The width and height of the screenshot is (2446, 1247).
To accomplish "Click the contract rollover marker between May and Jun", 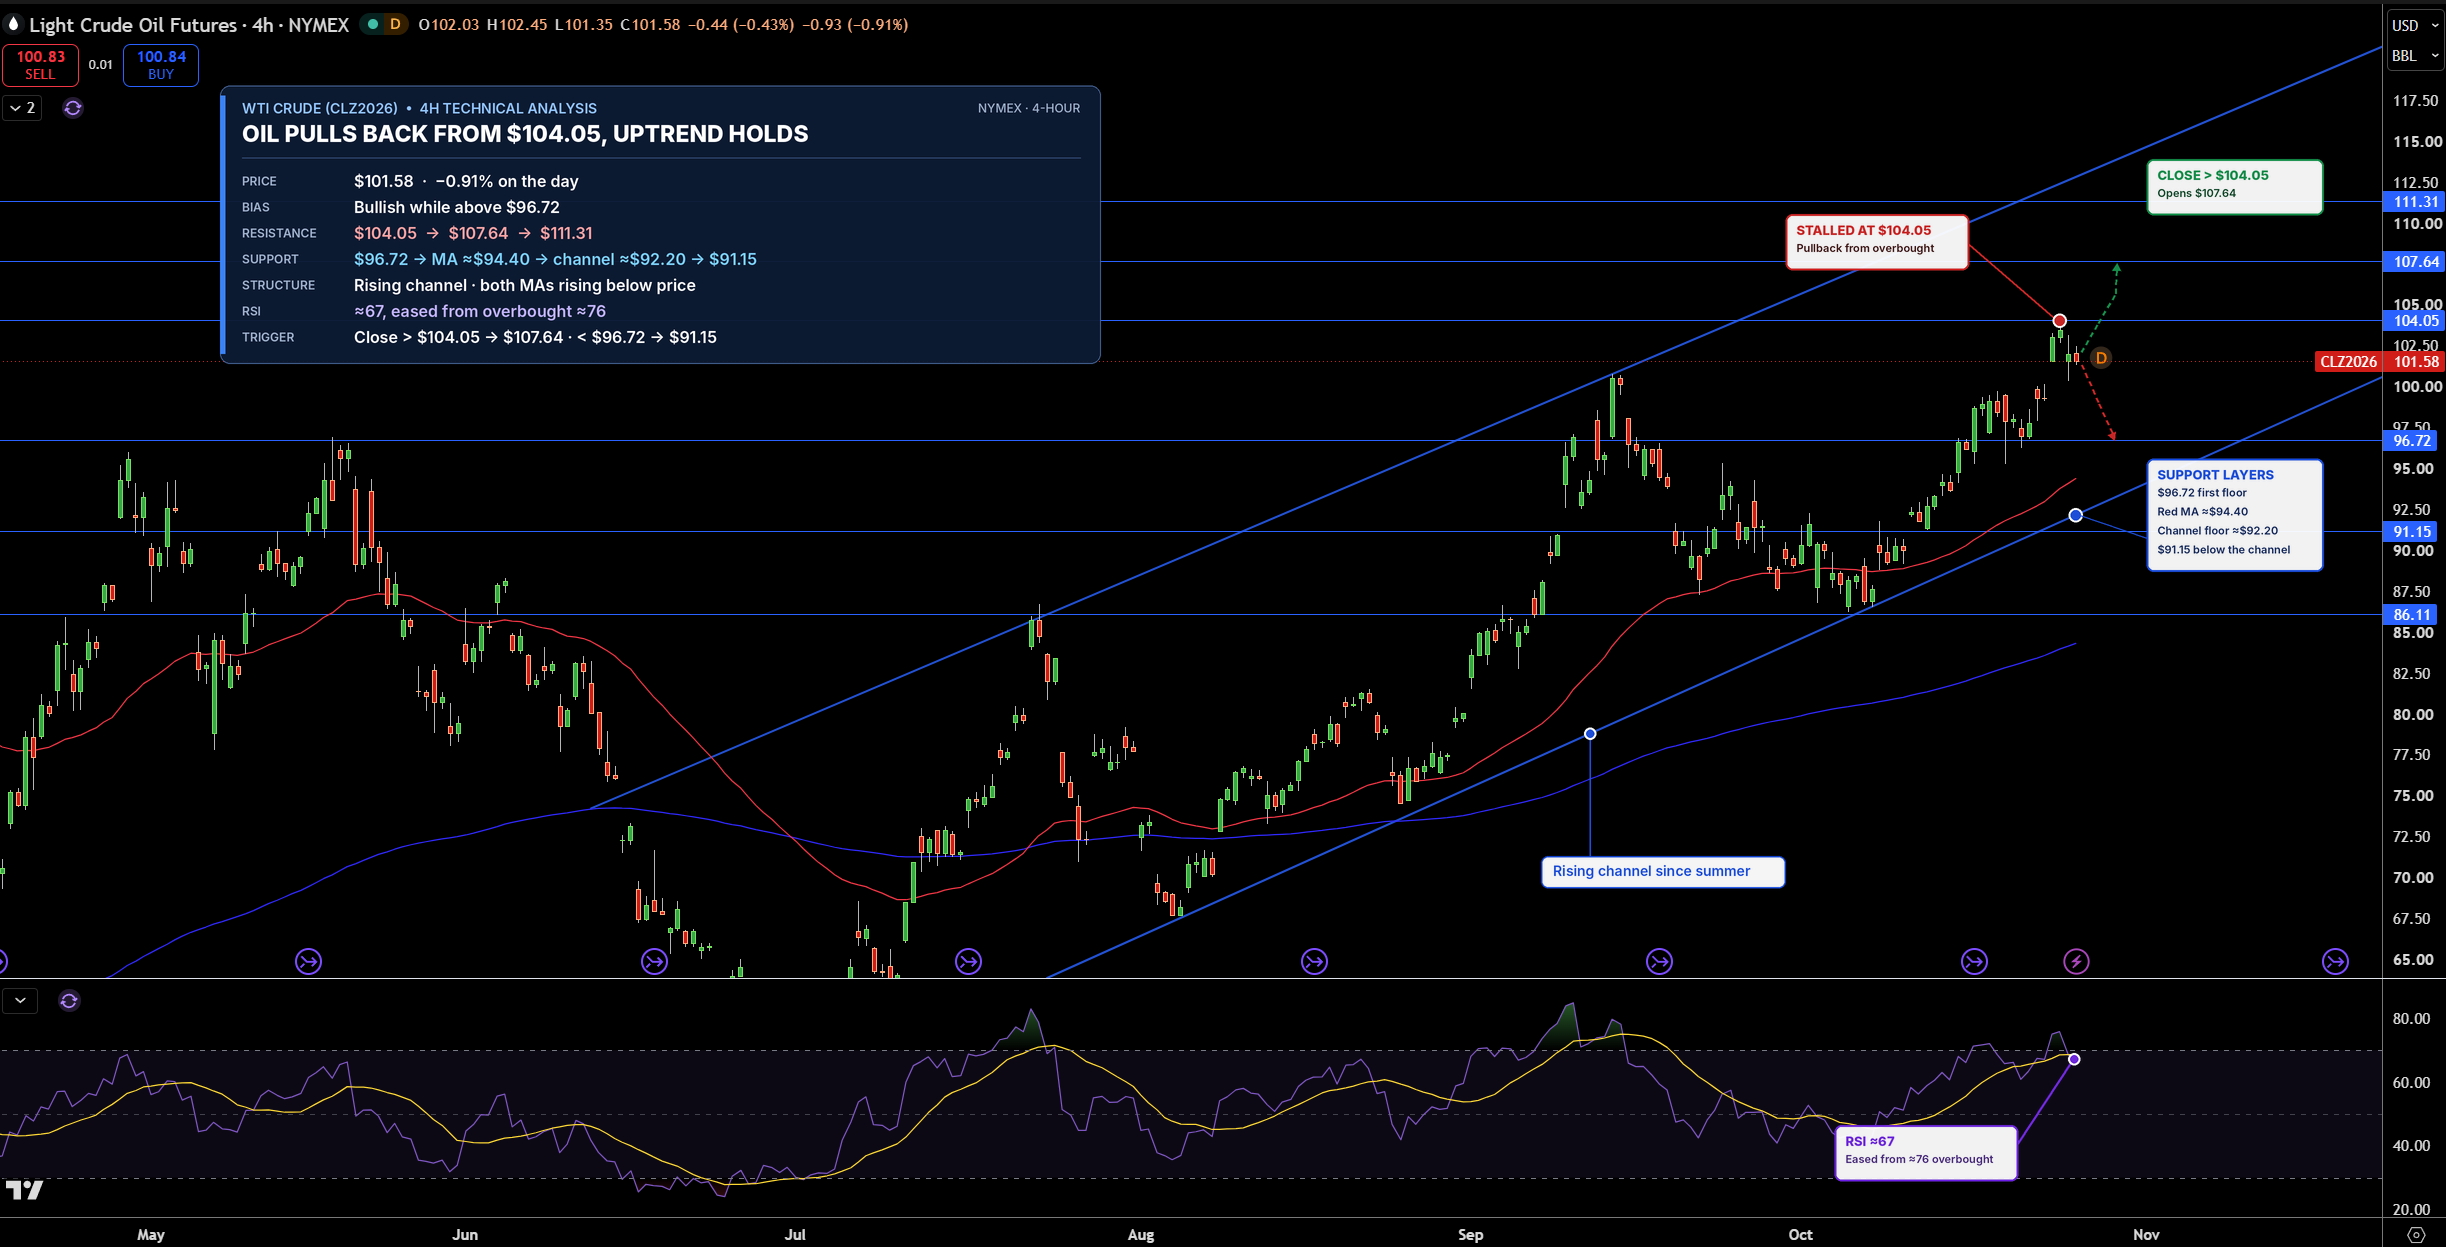I will point(308,962).
